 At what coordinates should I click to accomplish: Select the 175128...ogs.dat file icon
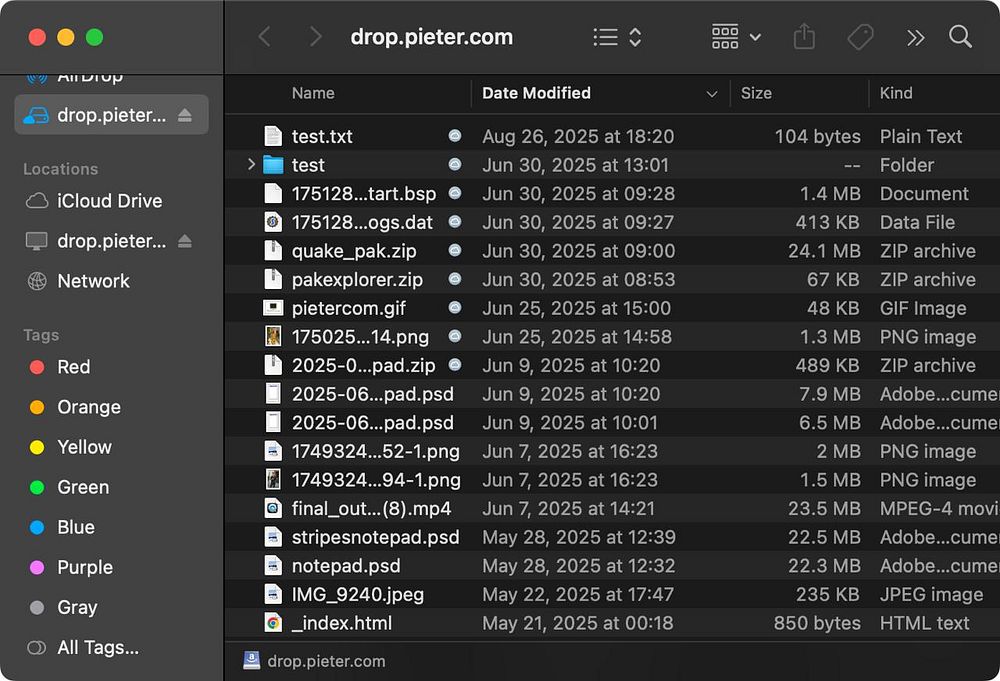pos(273,222)
